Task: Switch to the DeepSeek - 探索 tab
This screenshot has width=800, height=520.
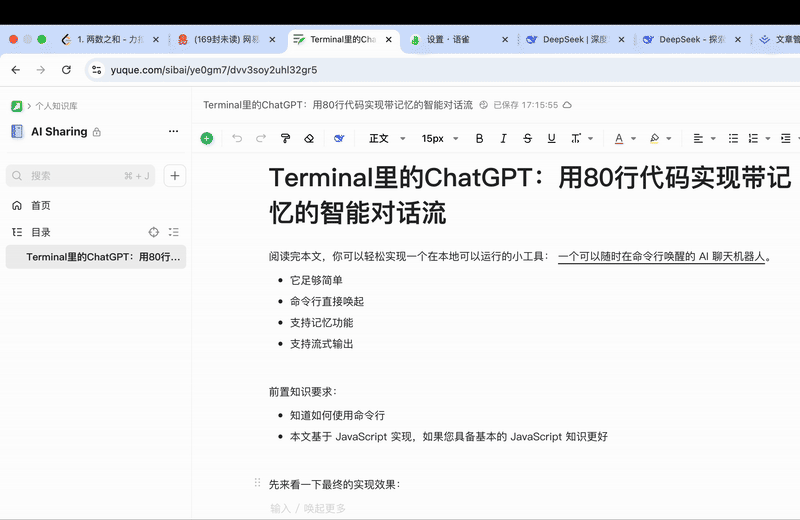Action: (691, 39)
